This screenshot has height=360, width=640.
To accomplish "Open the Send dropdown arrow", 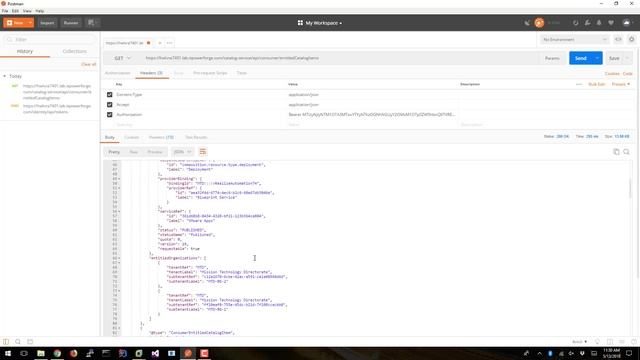I will (597, 58).
